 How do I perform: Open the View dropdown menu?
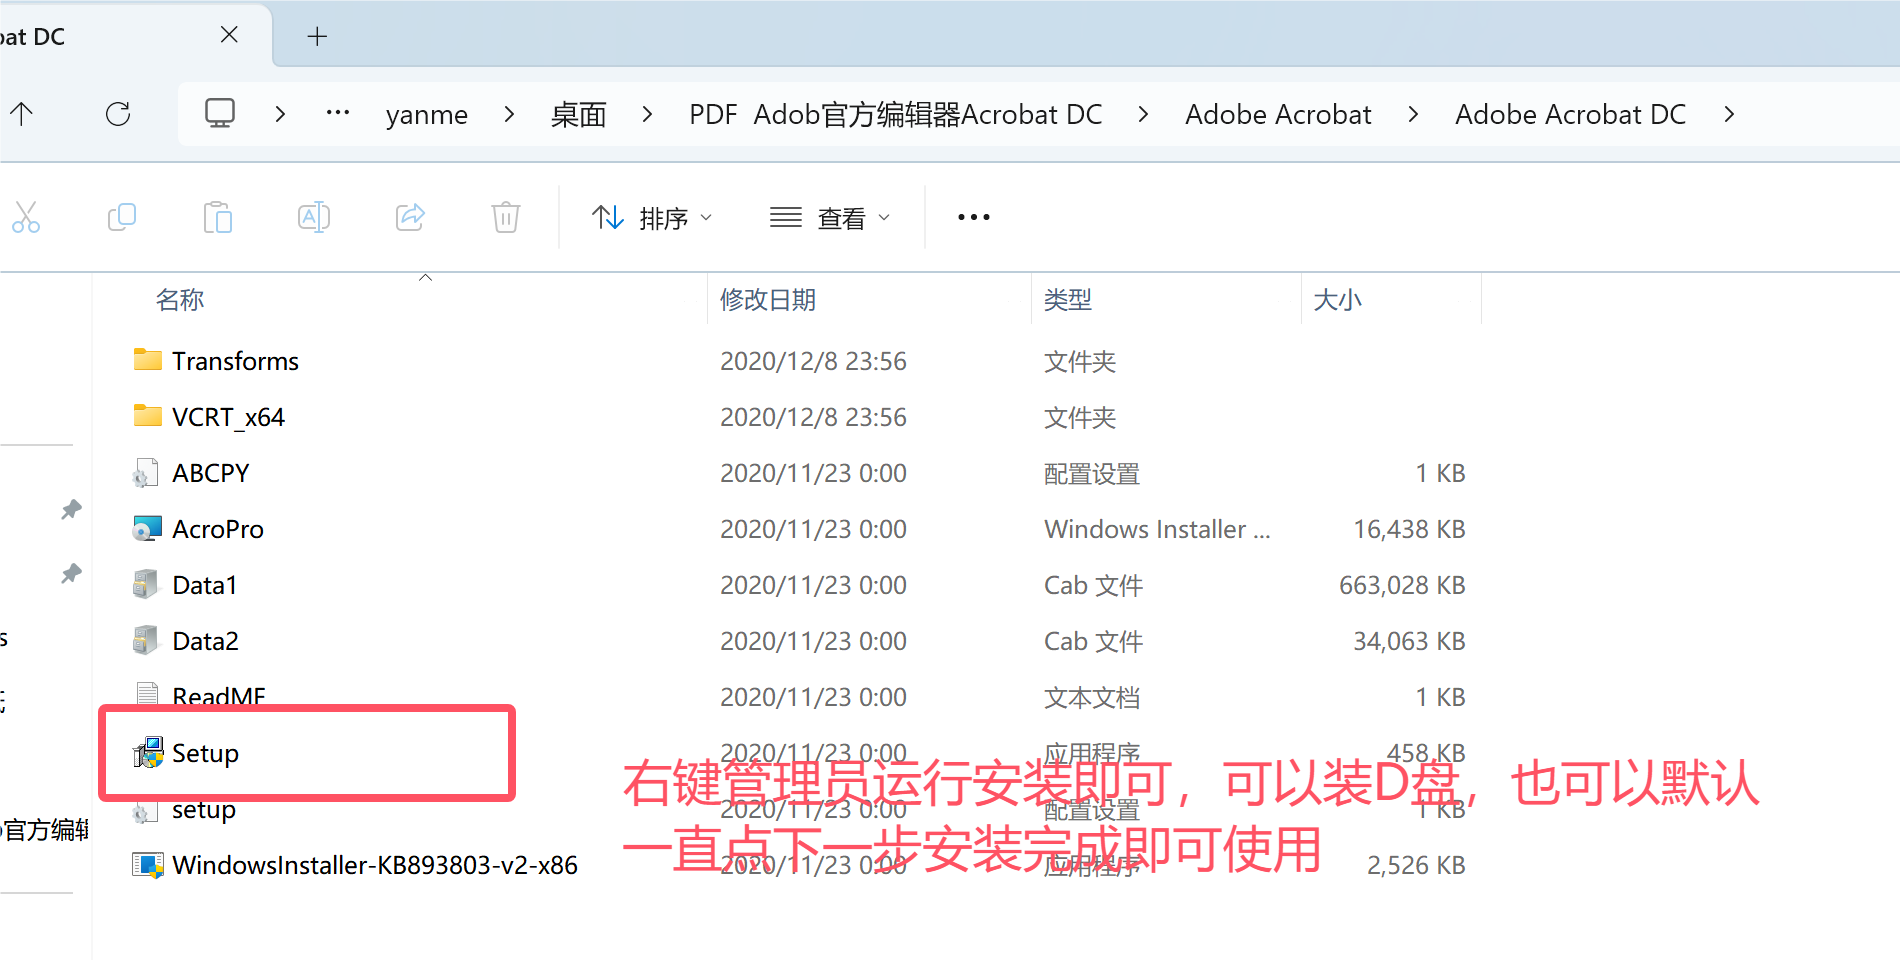pyautogui.click(x=830, y=217)
